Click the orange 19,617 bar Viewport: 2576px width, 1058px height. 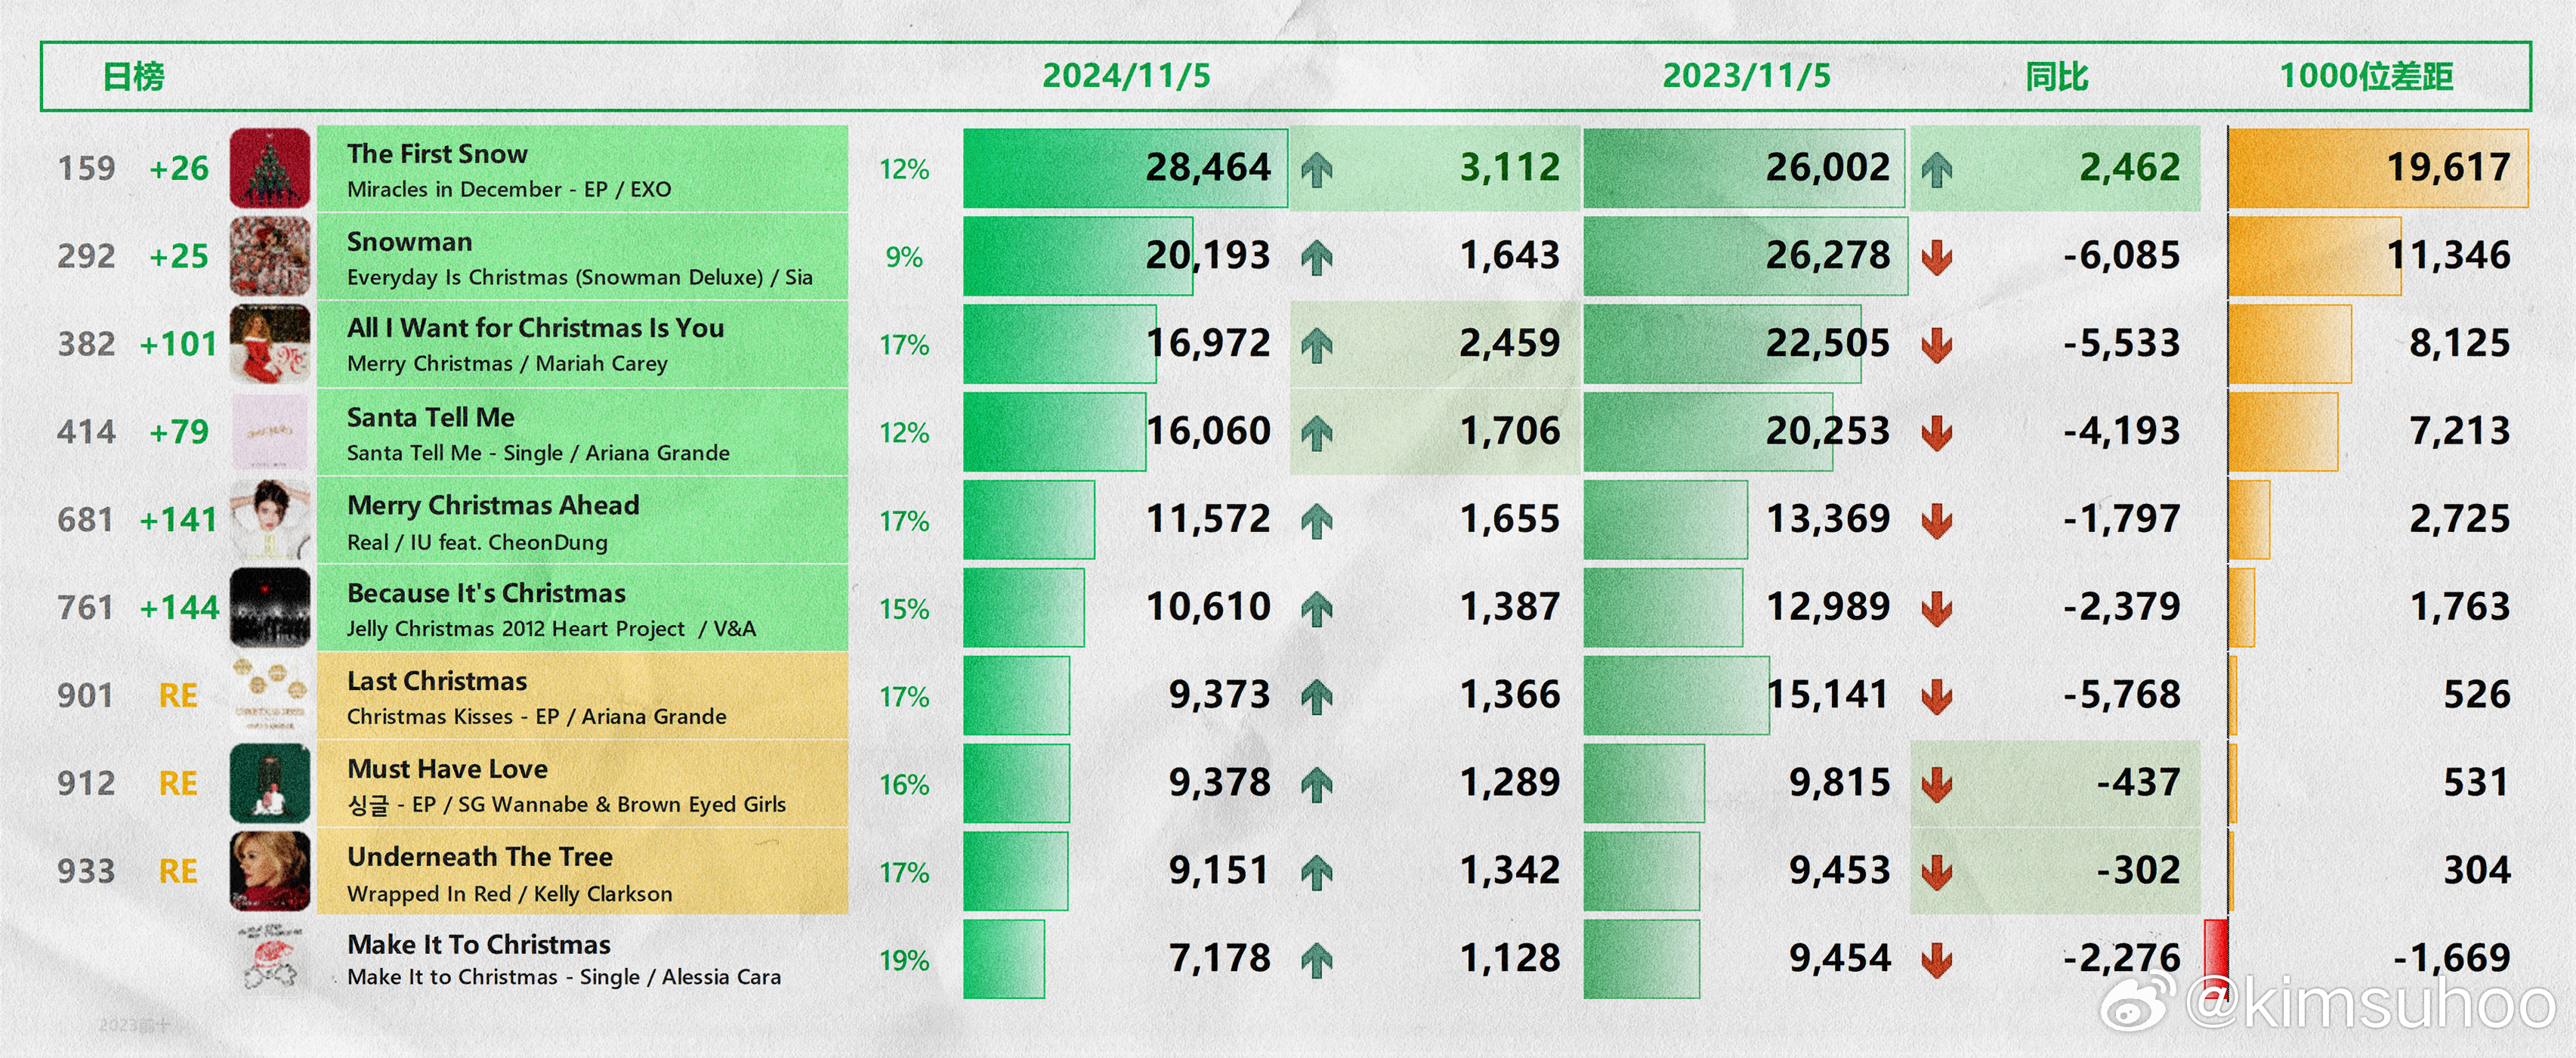tap(2378, 168)
